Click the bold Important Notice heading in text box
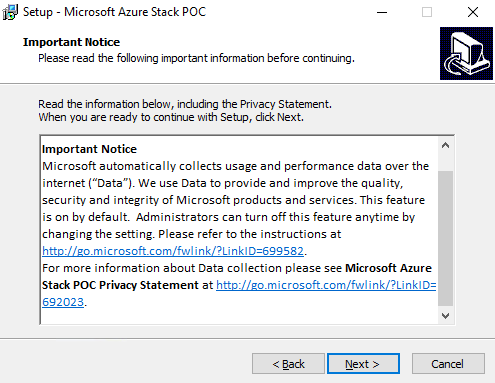 [x=89, y=149]
